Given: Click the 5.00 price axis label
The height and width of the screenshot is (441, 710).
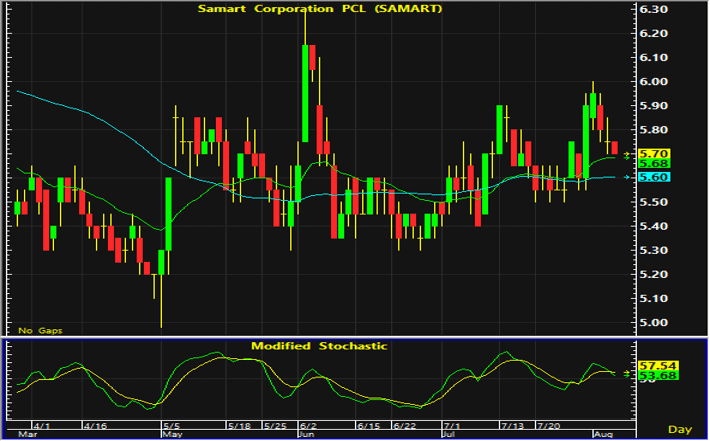Looking at the screenshot, I should click(653, 322).
